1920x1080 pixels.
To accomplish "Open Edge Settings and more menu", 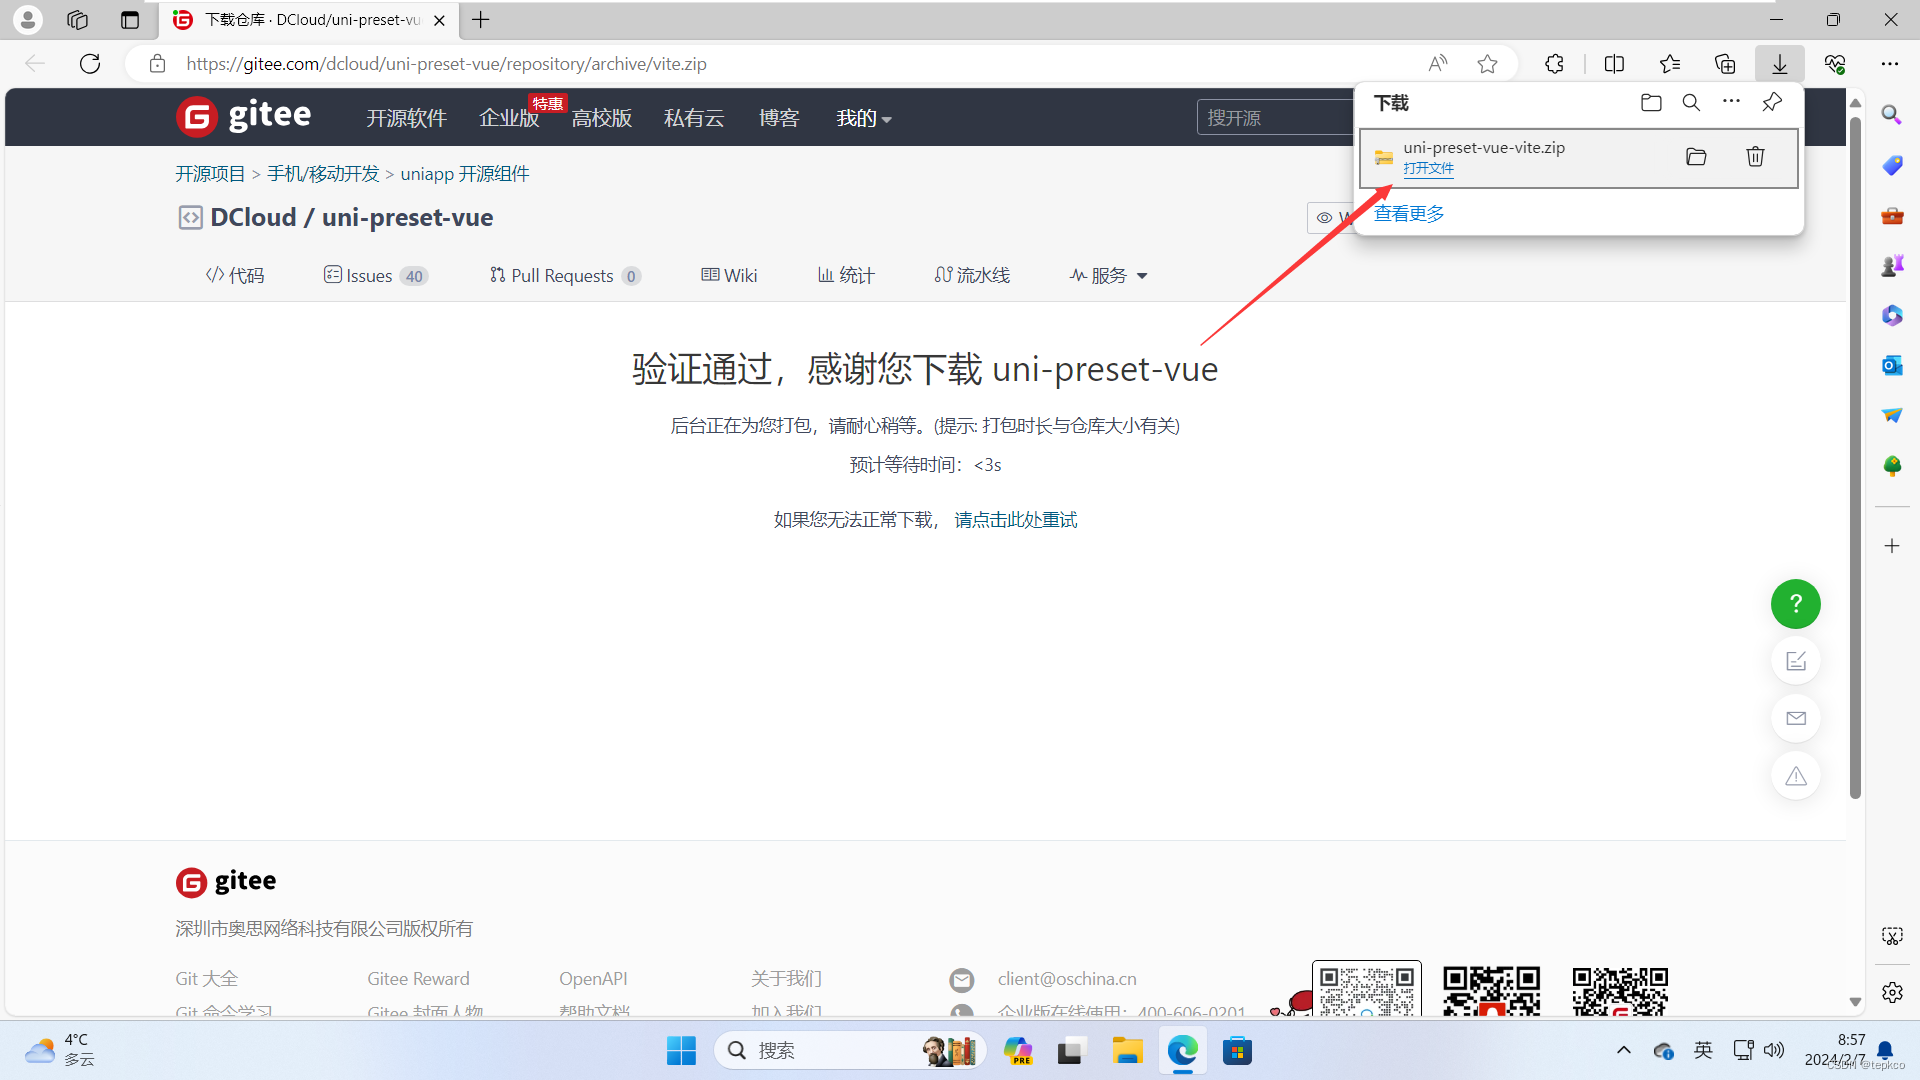I will [1889, 64].
